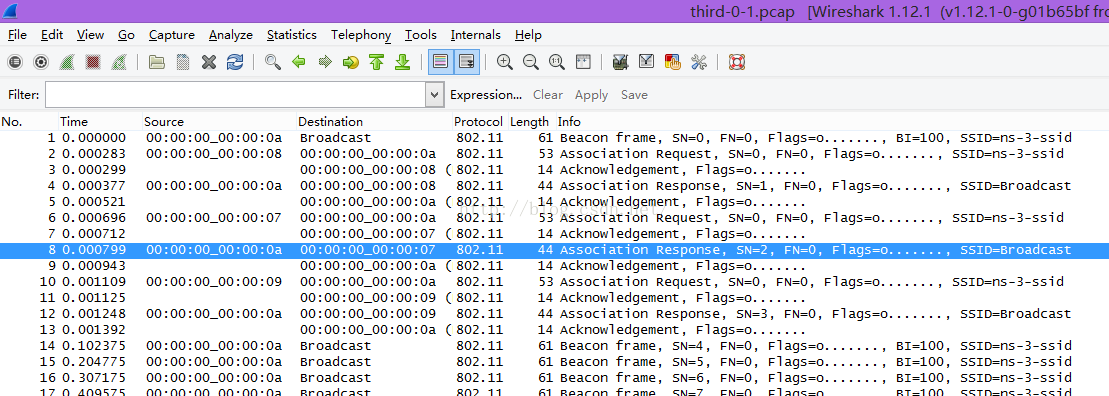Viewport: 1109px width, 396px height.
Task: Open preferences wrench icon
Action: [x=699, y=62]
